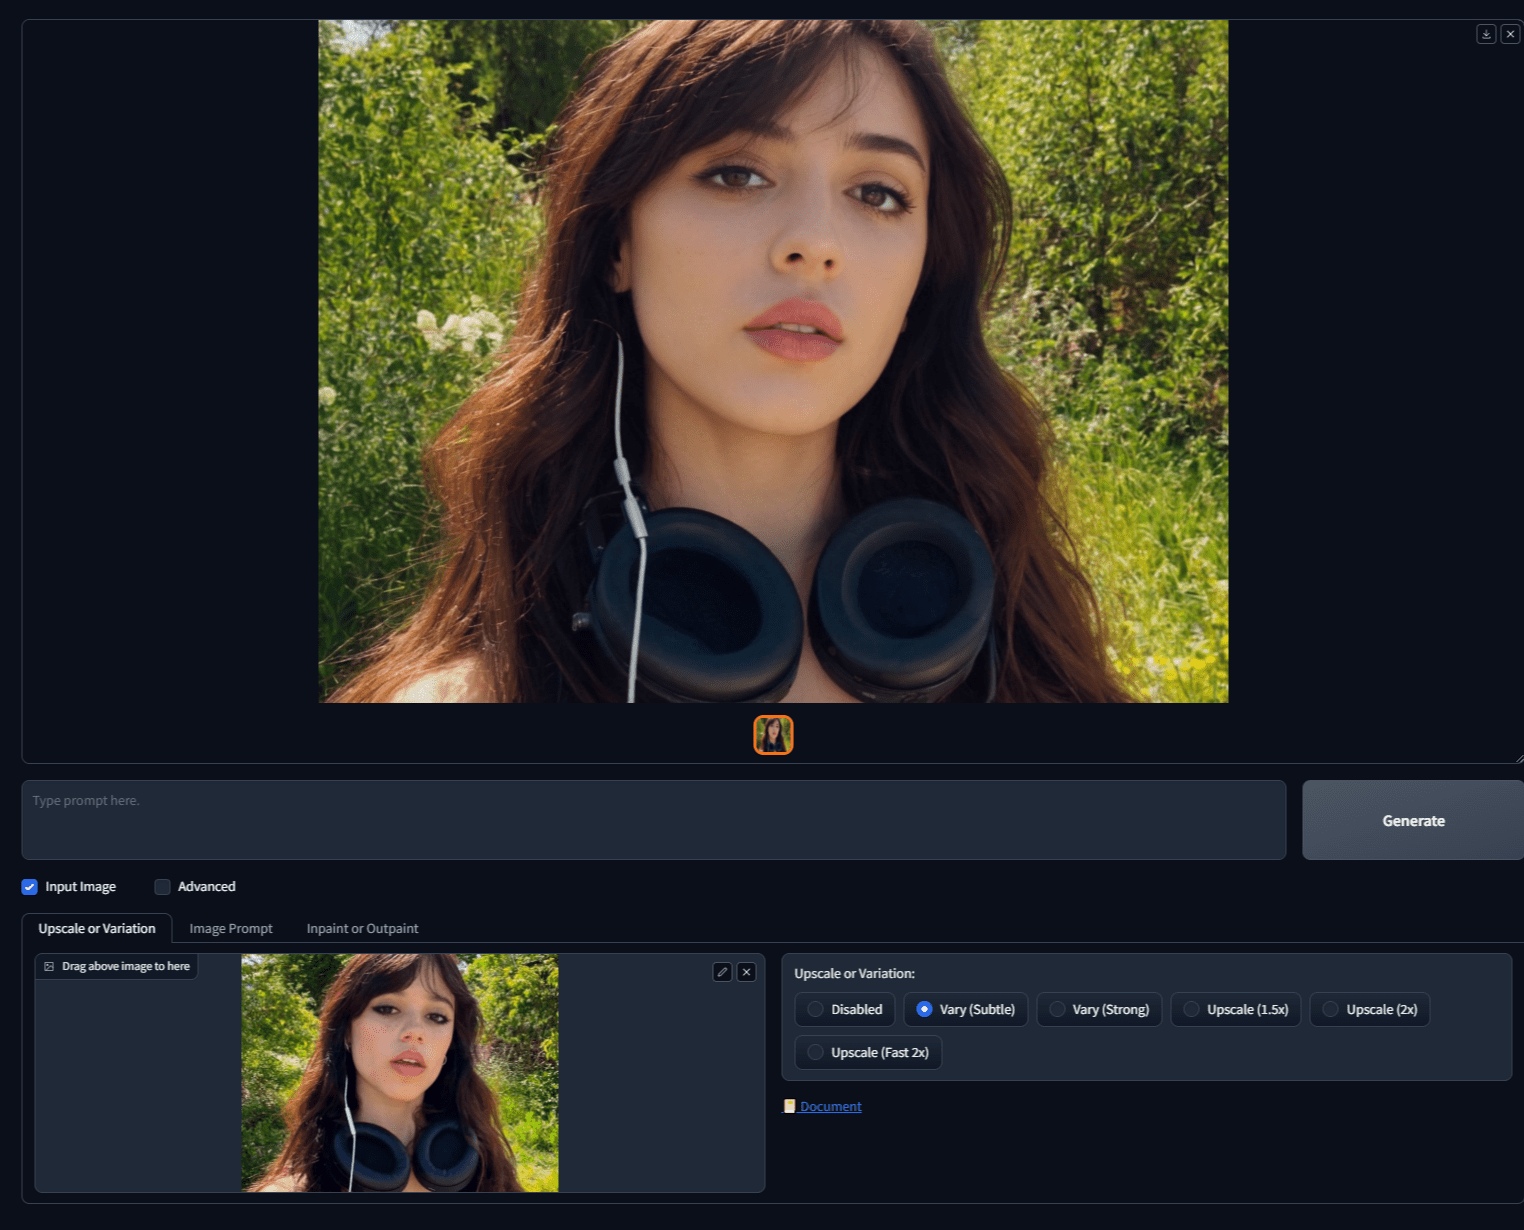Choose Upscale (1.5x) radio button
The width and height of the screenshot is (1524, 1230).
[x=1191, y=1010]
